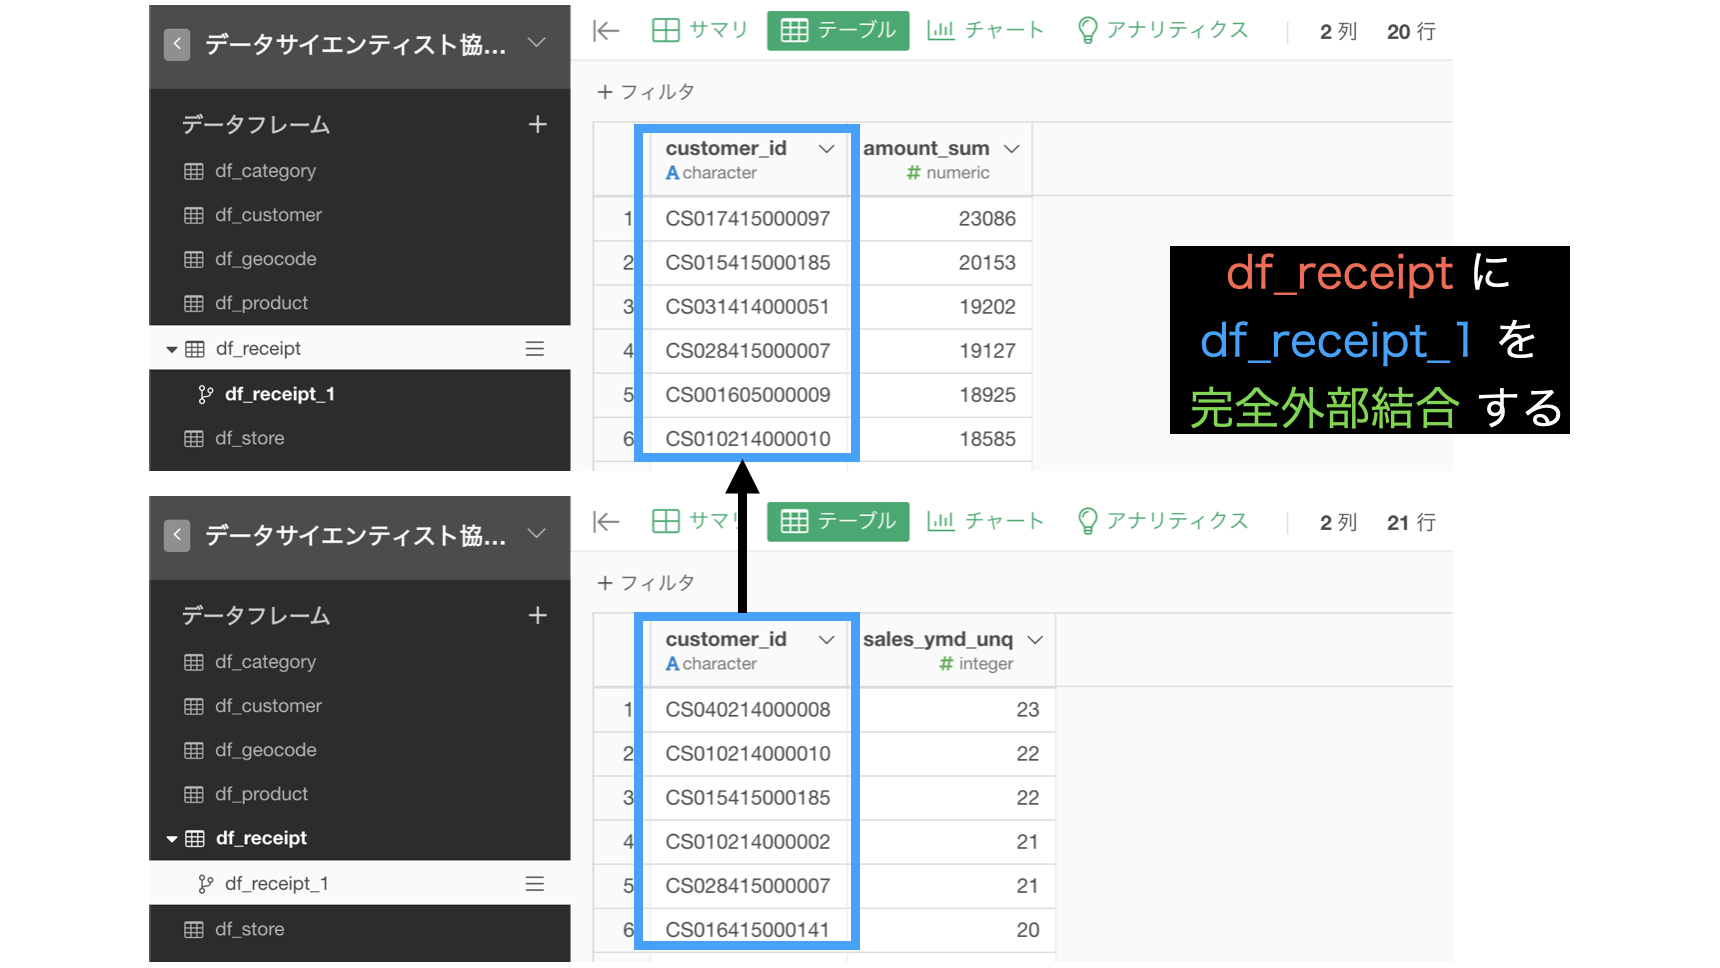Collapse upper view with arrow-to-bar icon
Image resolution: width=1720 pixels, height=968 pixels.
(607, 31)
